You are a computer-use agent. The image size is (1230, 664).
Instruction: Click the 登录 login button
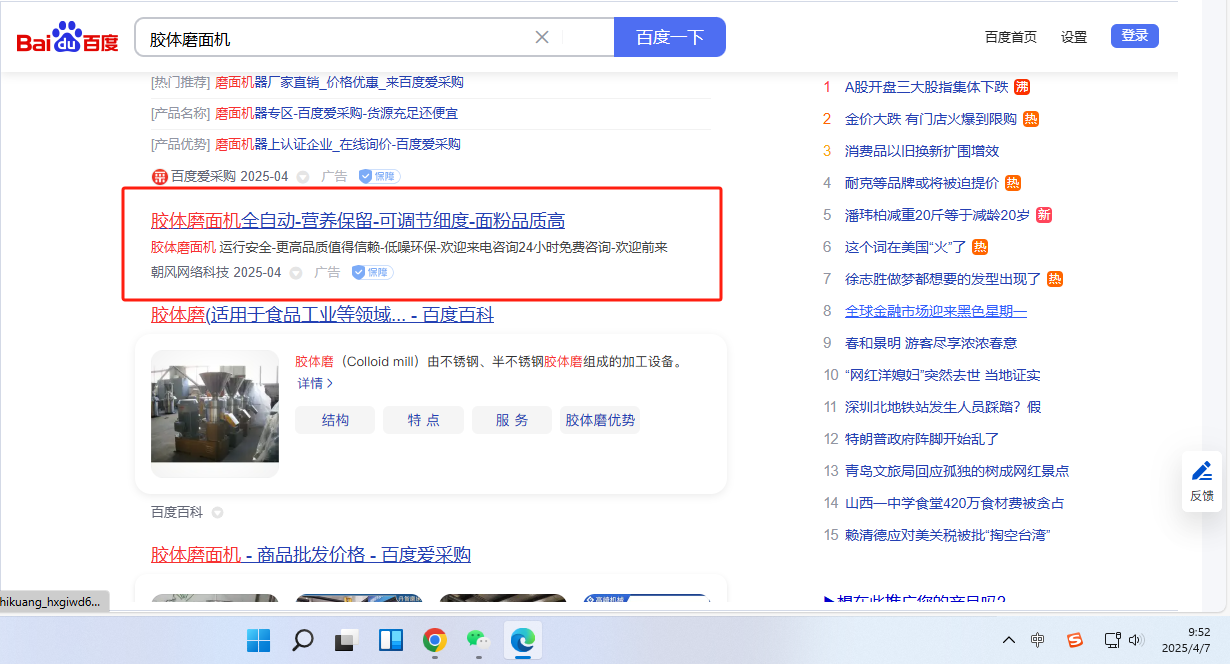1134,36
